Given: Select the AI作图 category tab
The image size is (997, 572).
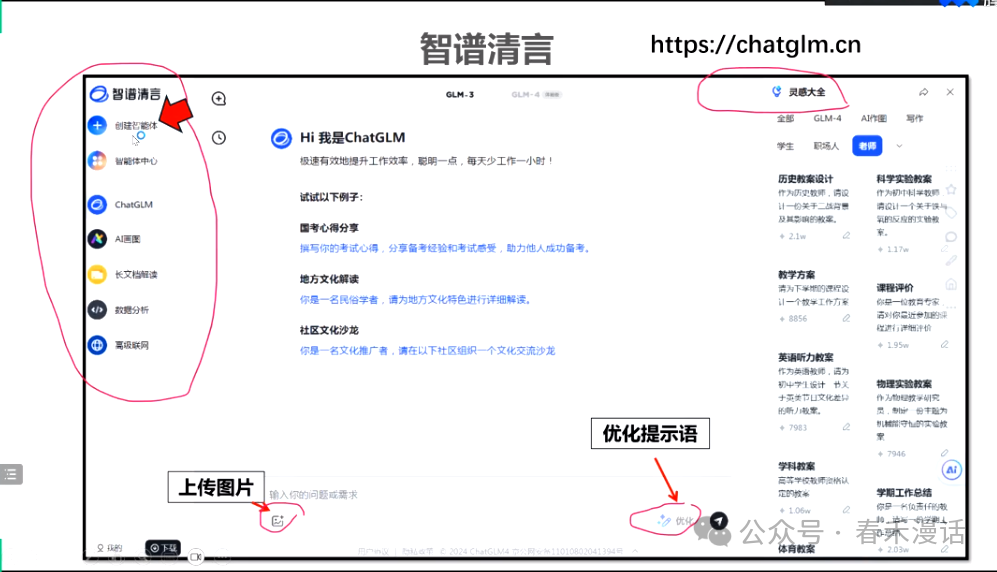Looking at the screenshot, I should coord(874,118).
